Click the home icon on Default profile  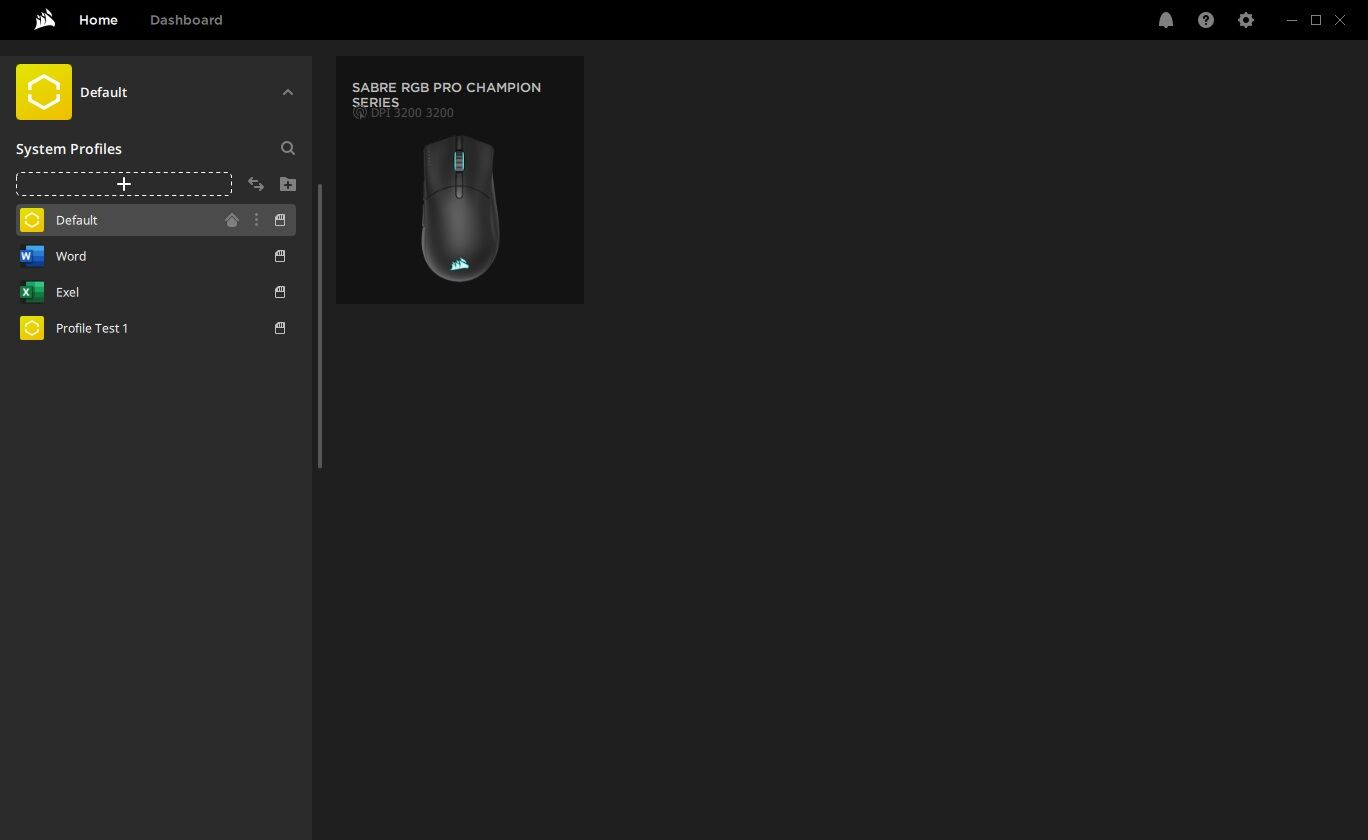tap(232, 220)
